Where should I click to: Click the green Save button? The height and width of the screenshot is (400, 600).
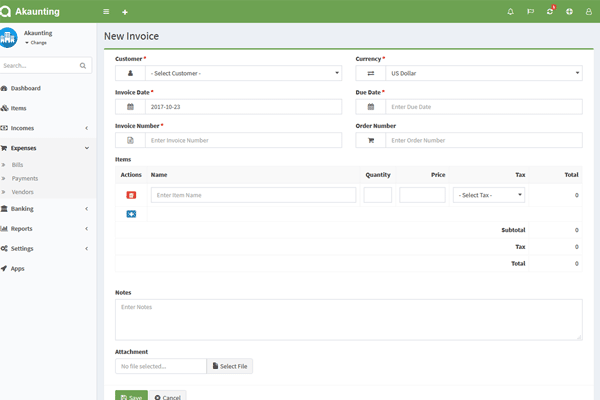(x=131, y=396)
